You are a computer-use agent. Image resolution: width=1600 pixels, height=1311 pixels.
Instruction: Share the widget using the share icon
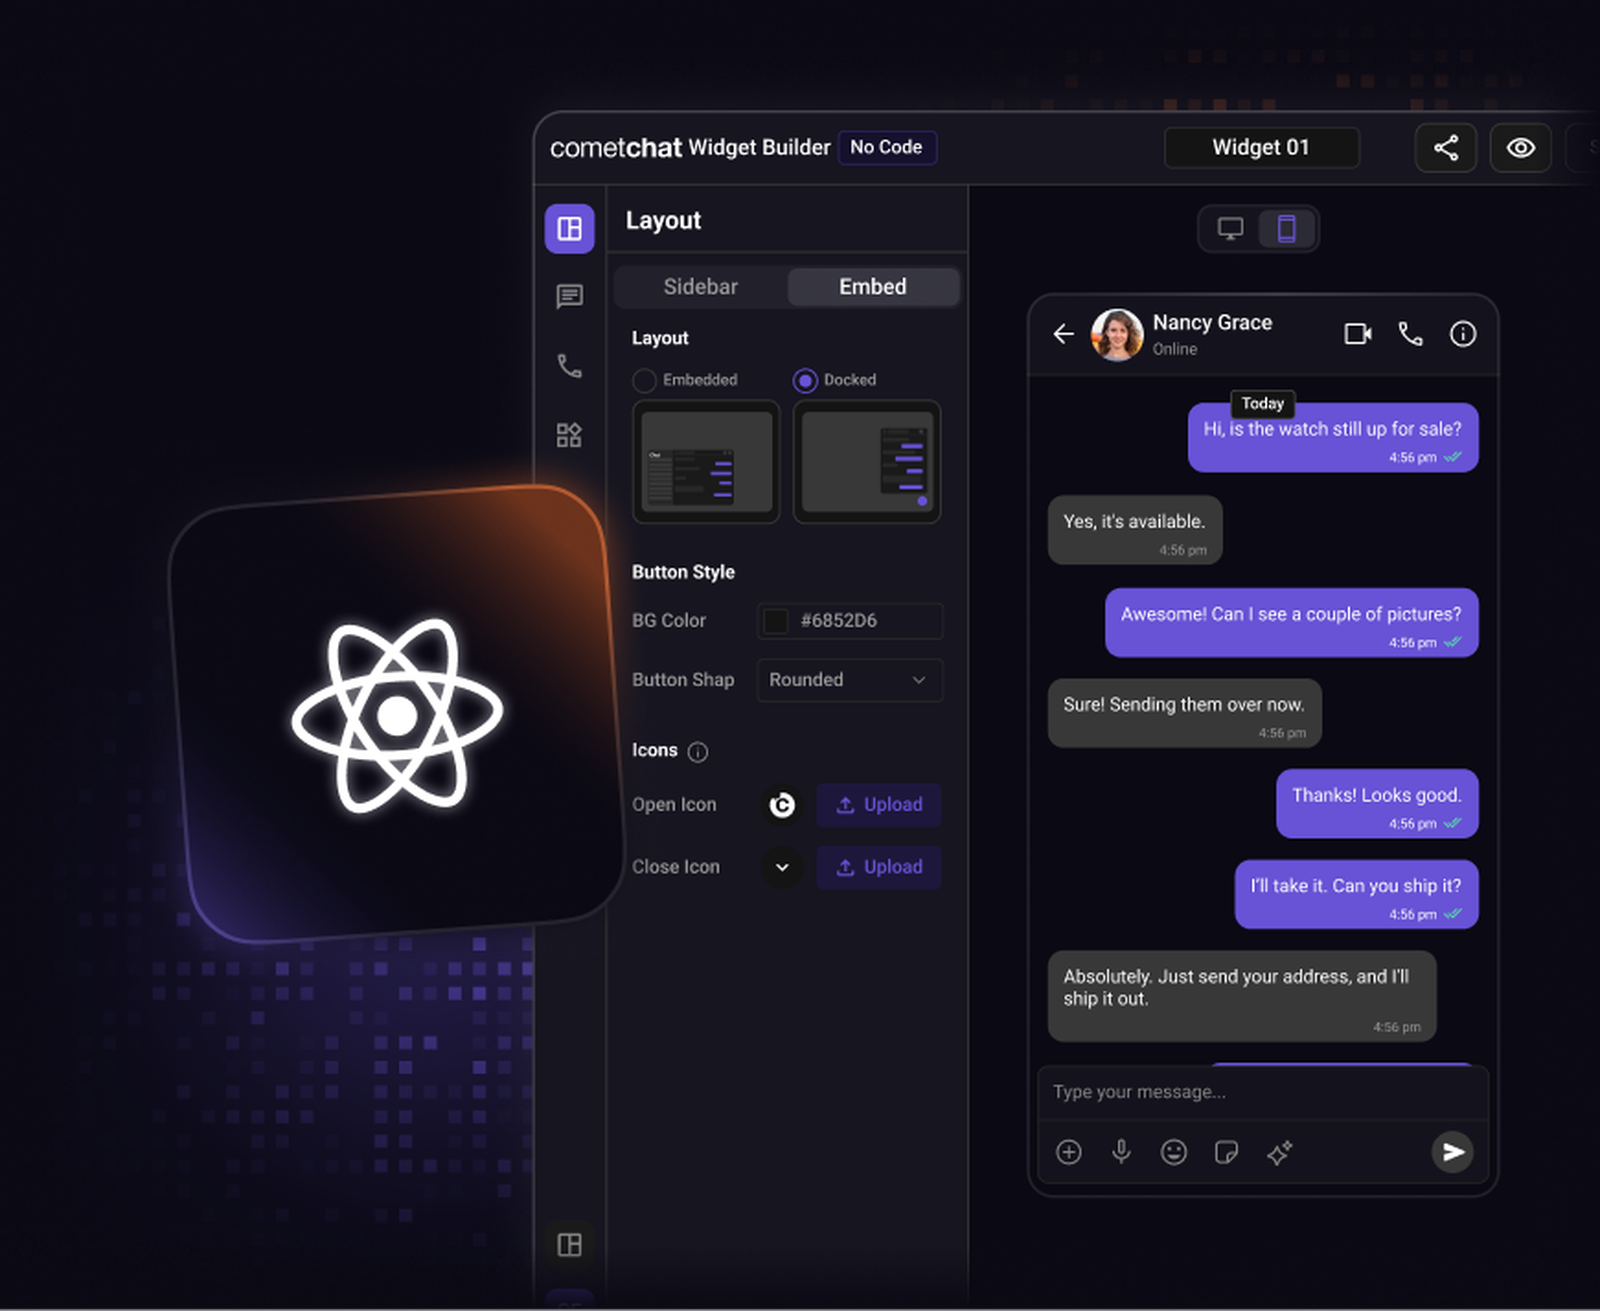click(x=1446, y=148)
